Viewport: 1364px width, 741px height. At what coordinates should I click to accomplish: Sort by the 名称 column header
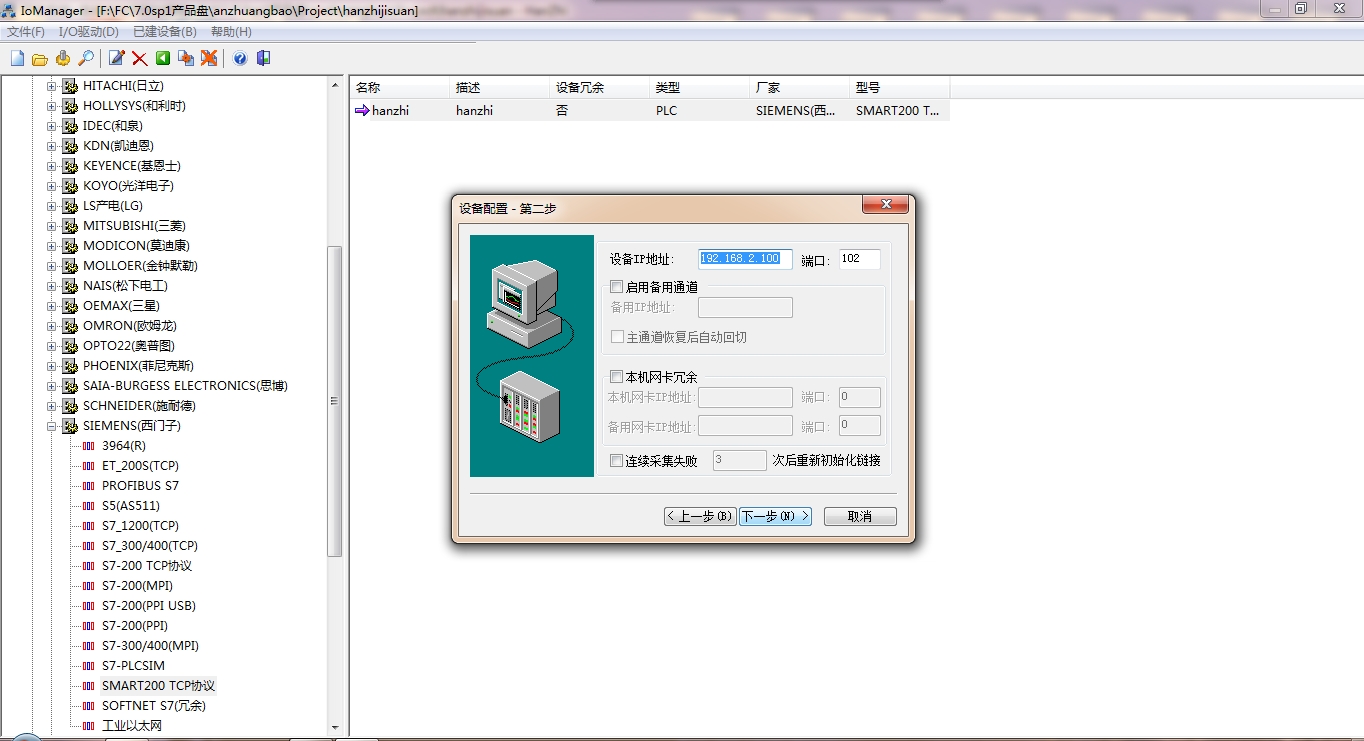[399, 88]
